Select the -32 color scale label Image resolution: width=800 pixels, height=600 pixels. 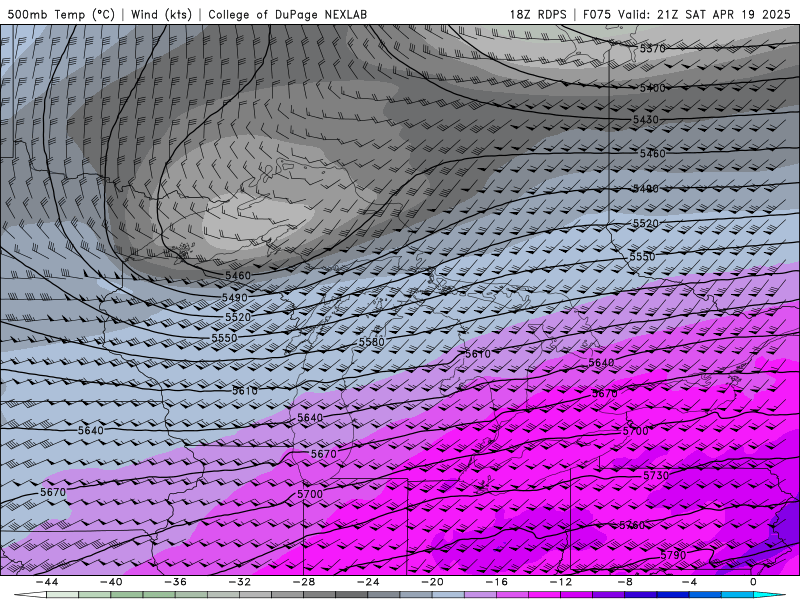(x=239, y=582)
